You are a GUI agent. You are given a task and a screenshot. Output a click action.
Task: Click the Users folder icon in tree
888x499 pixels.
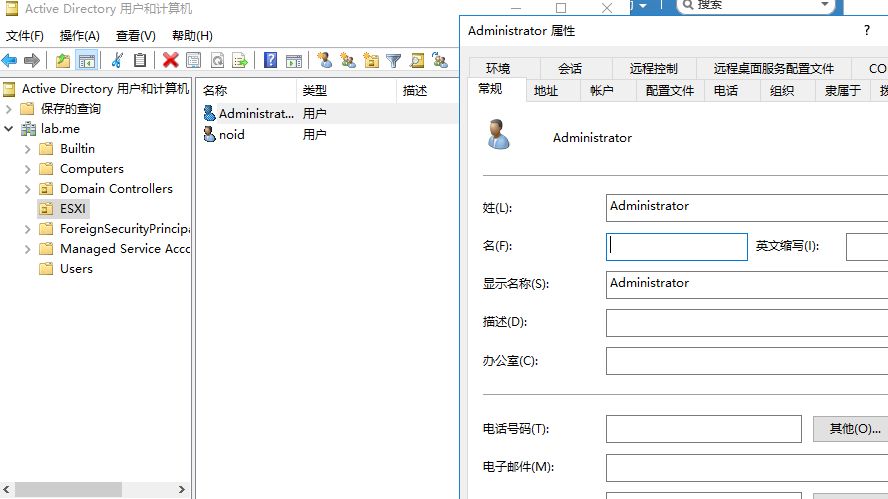[x=46, y=268]
